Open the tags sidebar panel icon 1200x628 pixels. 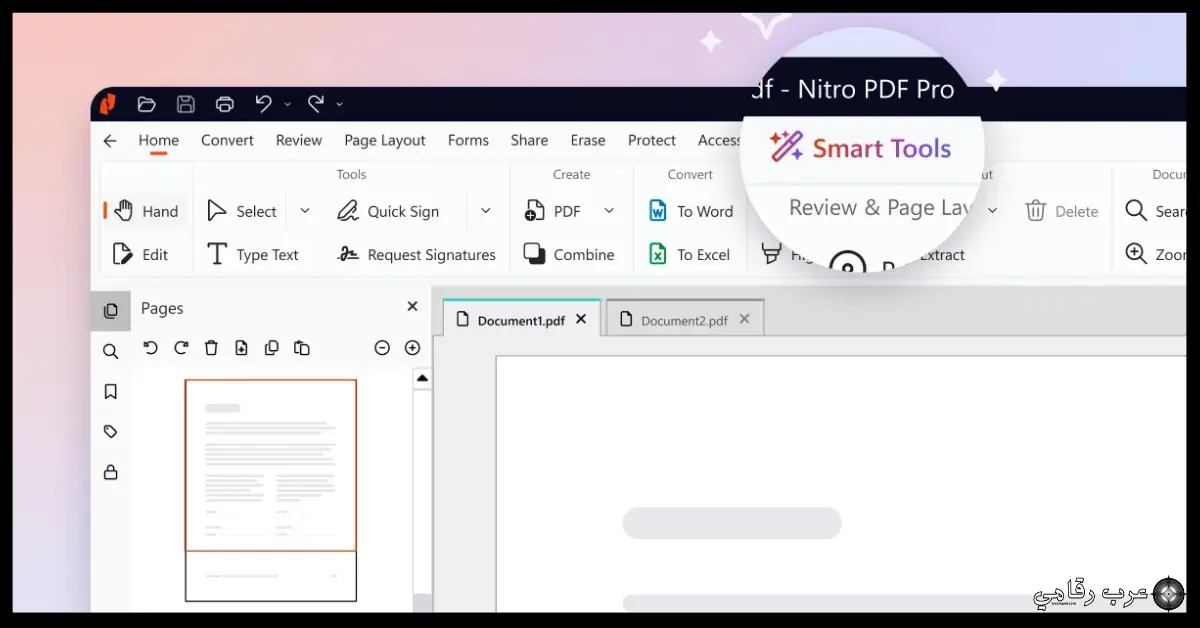pos(110,432)
